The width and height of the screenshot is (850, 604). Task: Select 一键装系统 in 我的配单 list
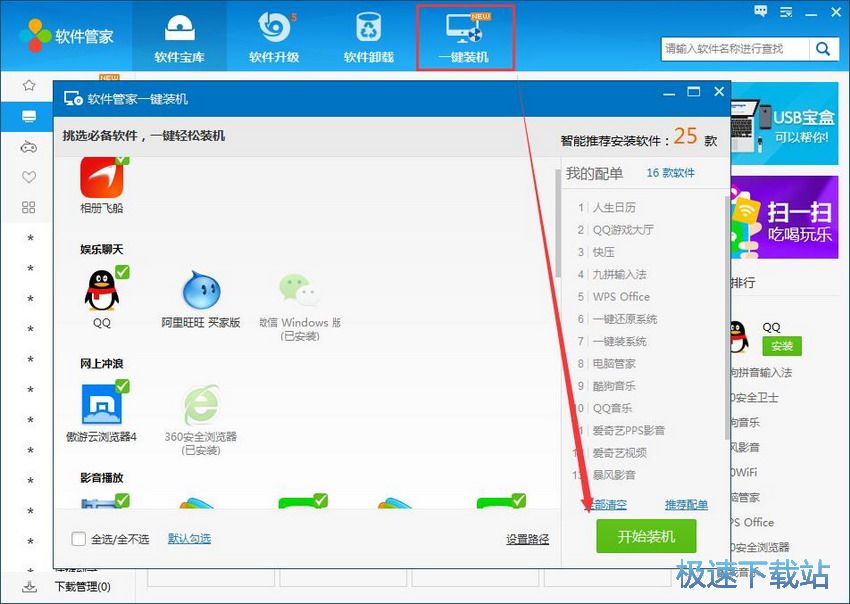point(619,341)
